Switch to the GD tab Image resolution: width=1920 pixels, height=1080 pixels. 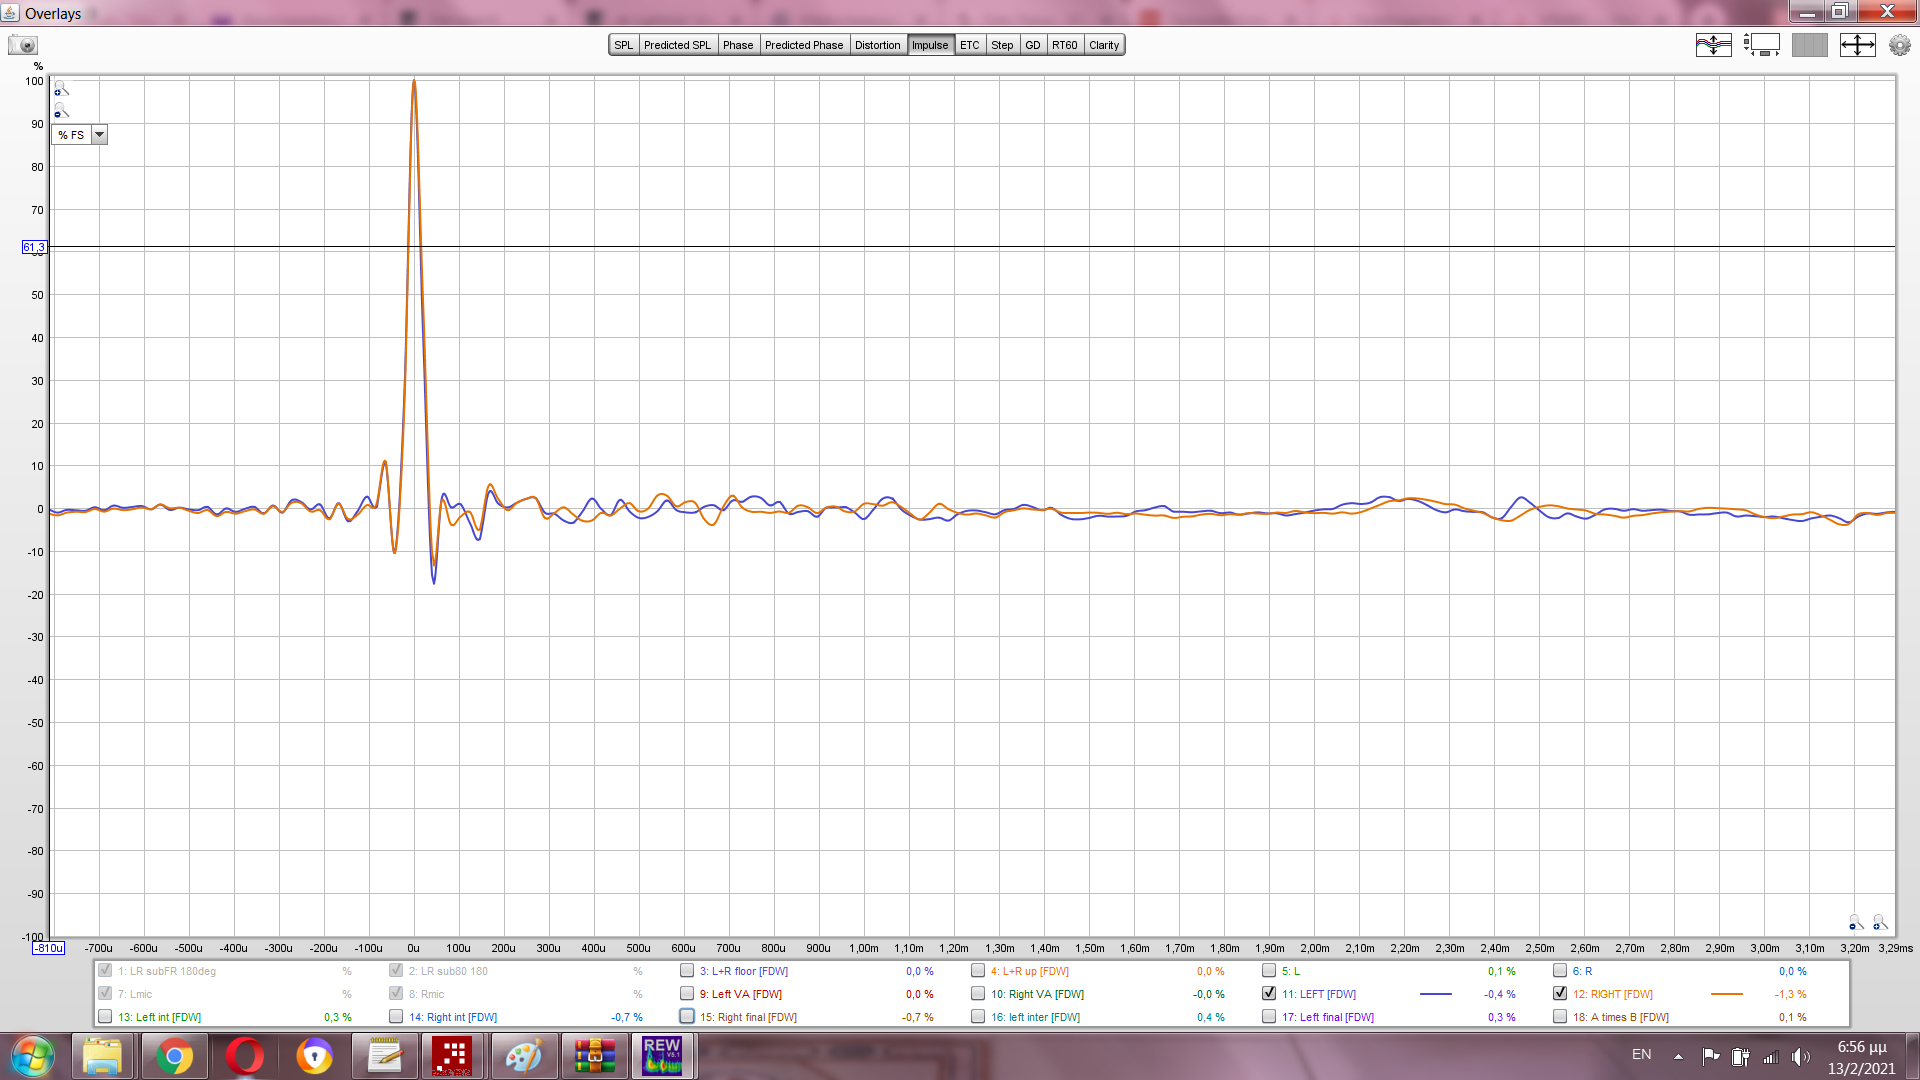tap(1033, 45)
